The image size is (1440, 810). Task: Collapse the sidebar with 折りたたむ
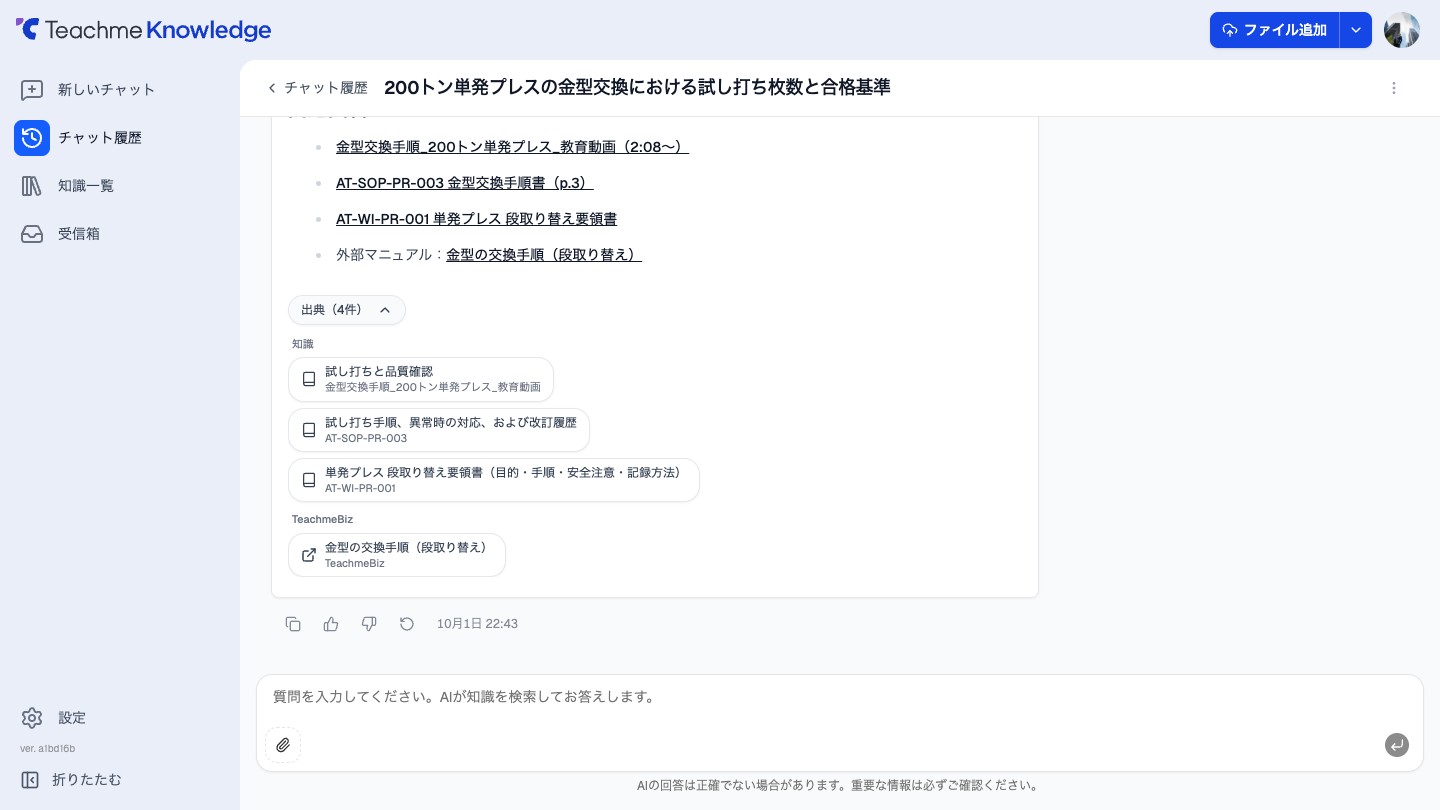pos(71,780)
